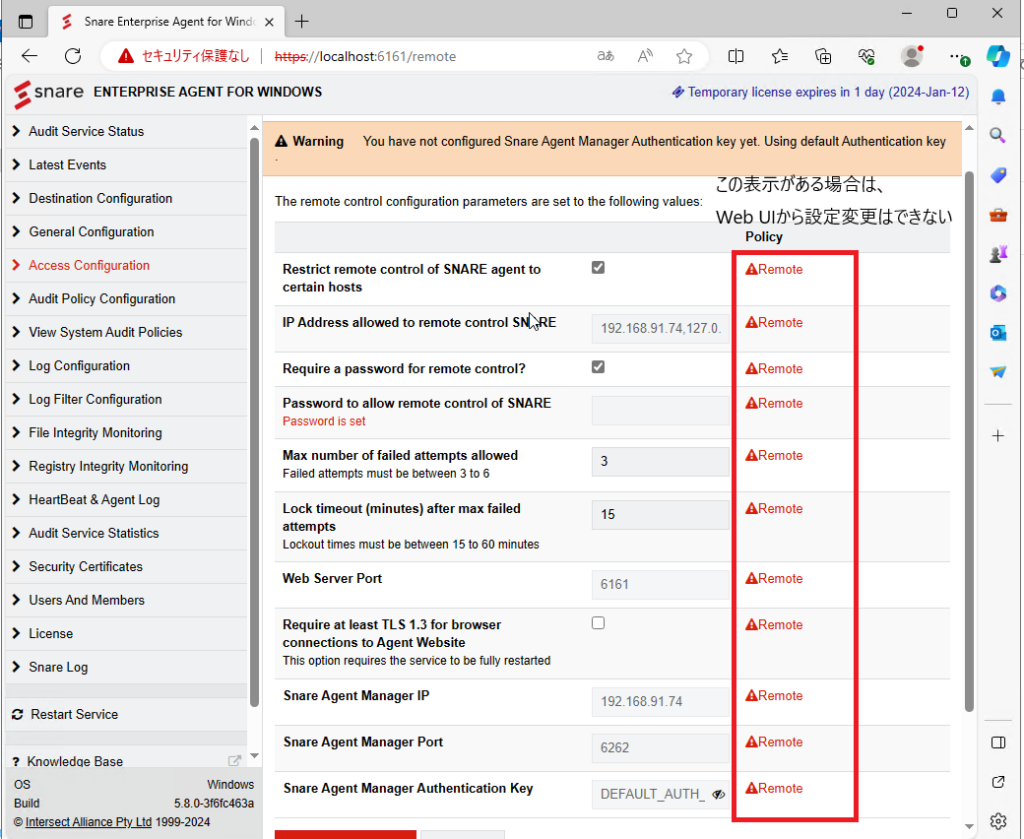Click the Lock timeout minutes field
This screenshot has height=839, width=1024.
point(660,514)
